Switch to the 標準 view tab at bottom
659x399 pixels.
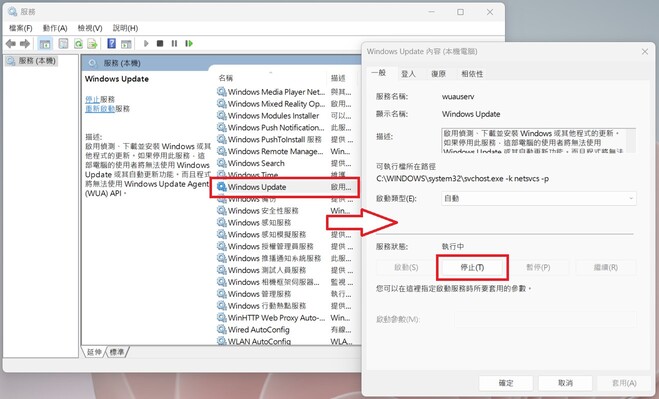pyautogui.click(x=117, y=351)
